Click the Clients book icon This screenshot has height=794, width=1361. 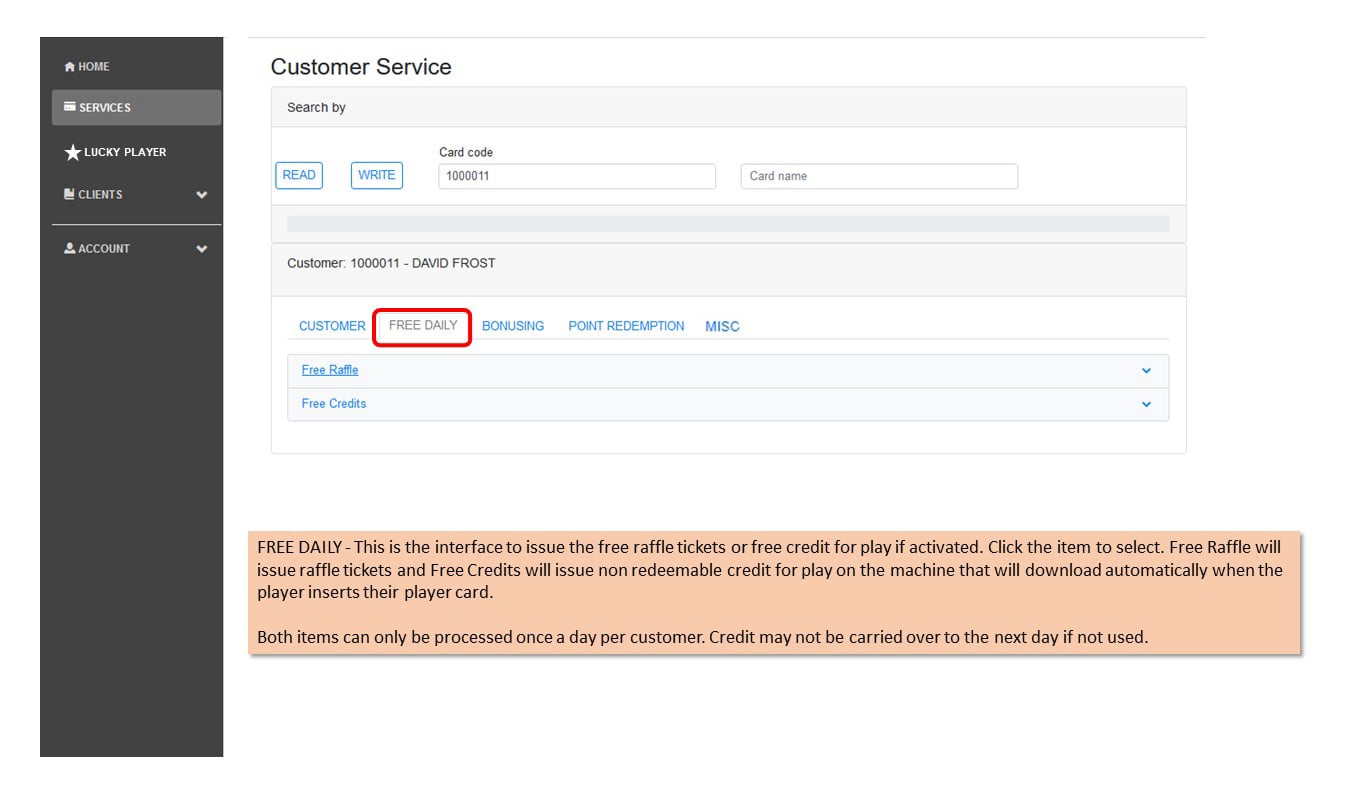click(x=69, y=194)
